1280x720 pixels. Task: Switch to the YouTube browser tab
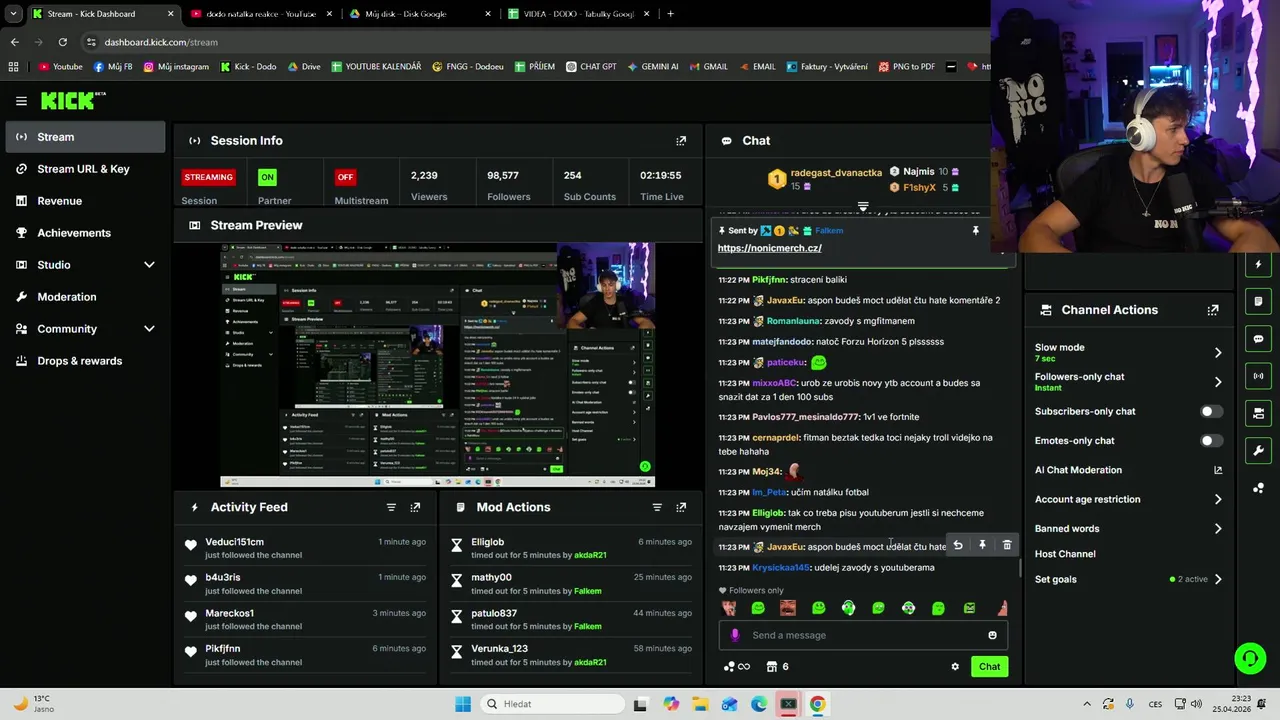(x=260, y=14)
